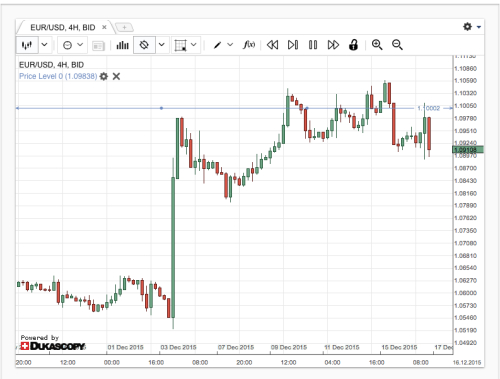500x379 pixels.
Task: Open Price Level 0 settings gear
Action: pyautogui.click(x=104, y=76)
